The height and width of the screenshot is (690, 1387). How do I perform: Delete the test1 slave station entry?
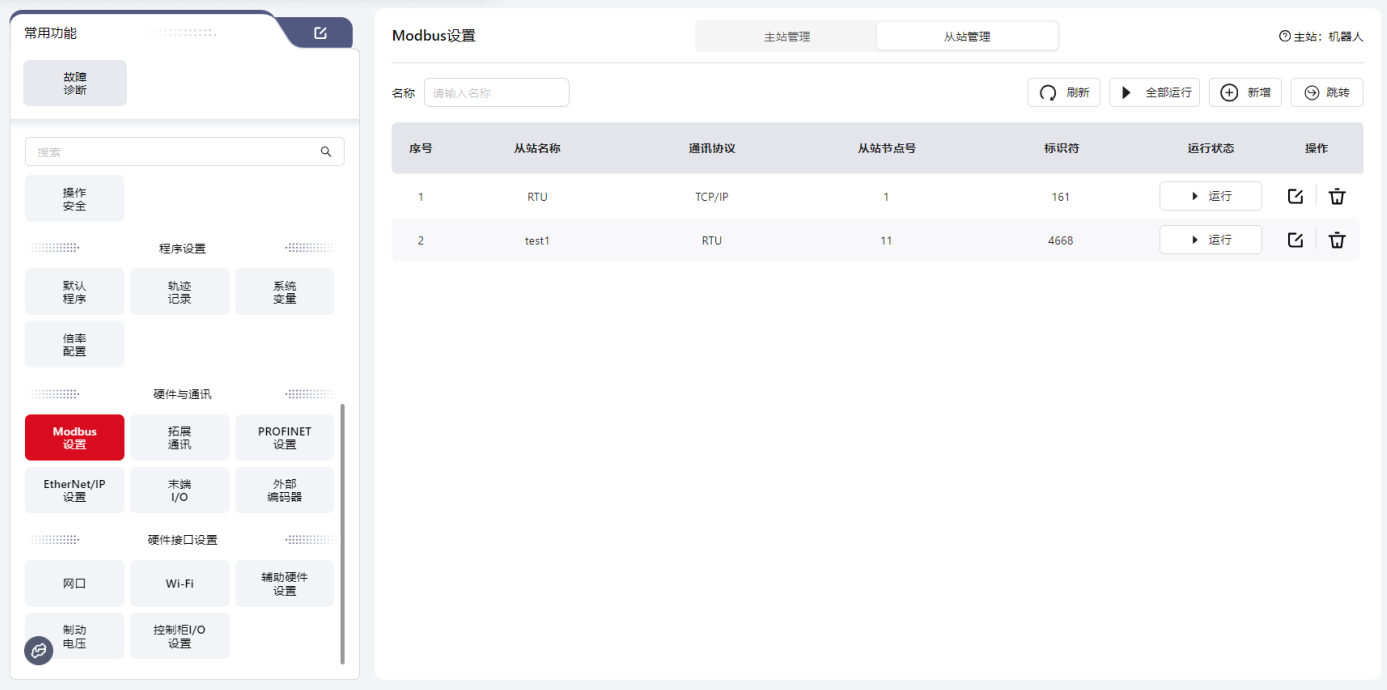1337,240
